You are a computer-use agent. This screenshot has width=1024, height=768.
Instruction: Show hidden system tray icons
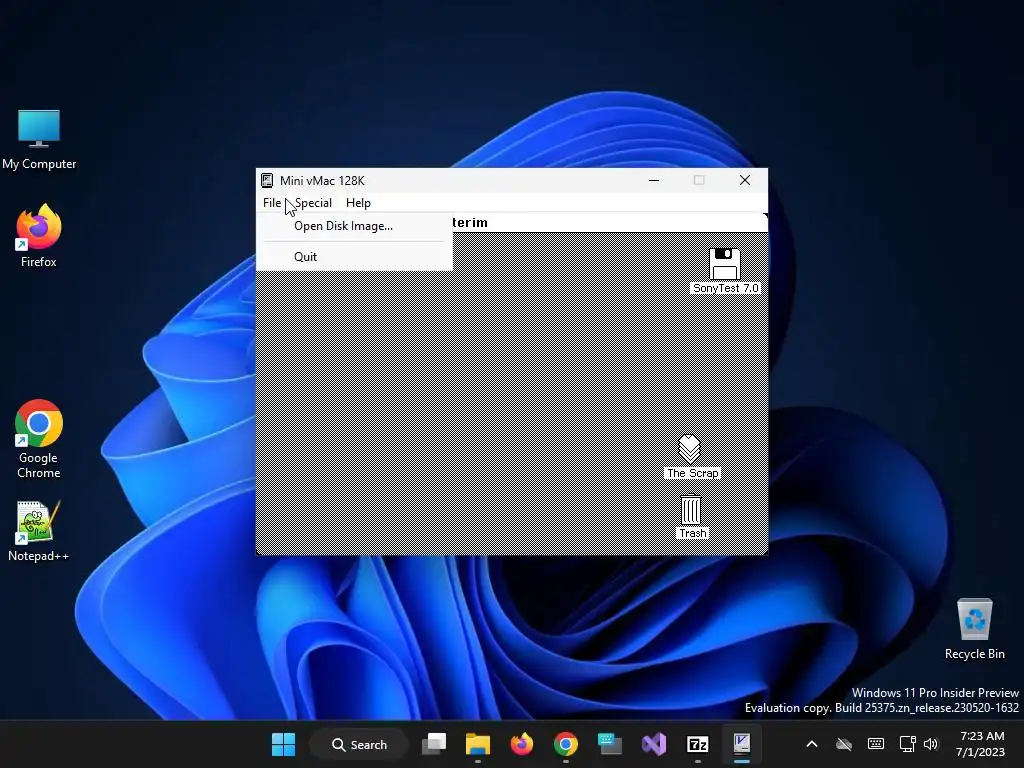point(812,744)
